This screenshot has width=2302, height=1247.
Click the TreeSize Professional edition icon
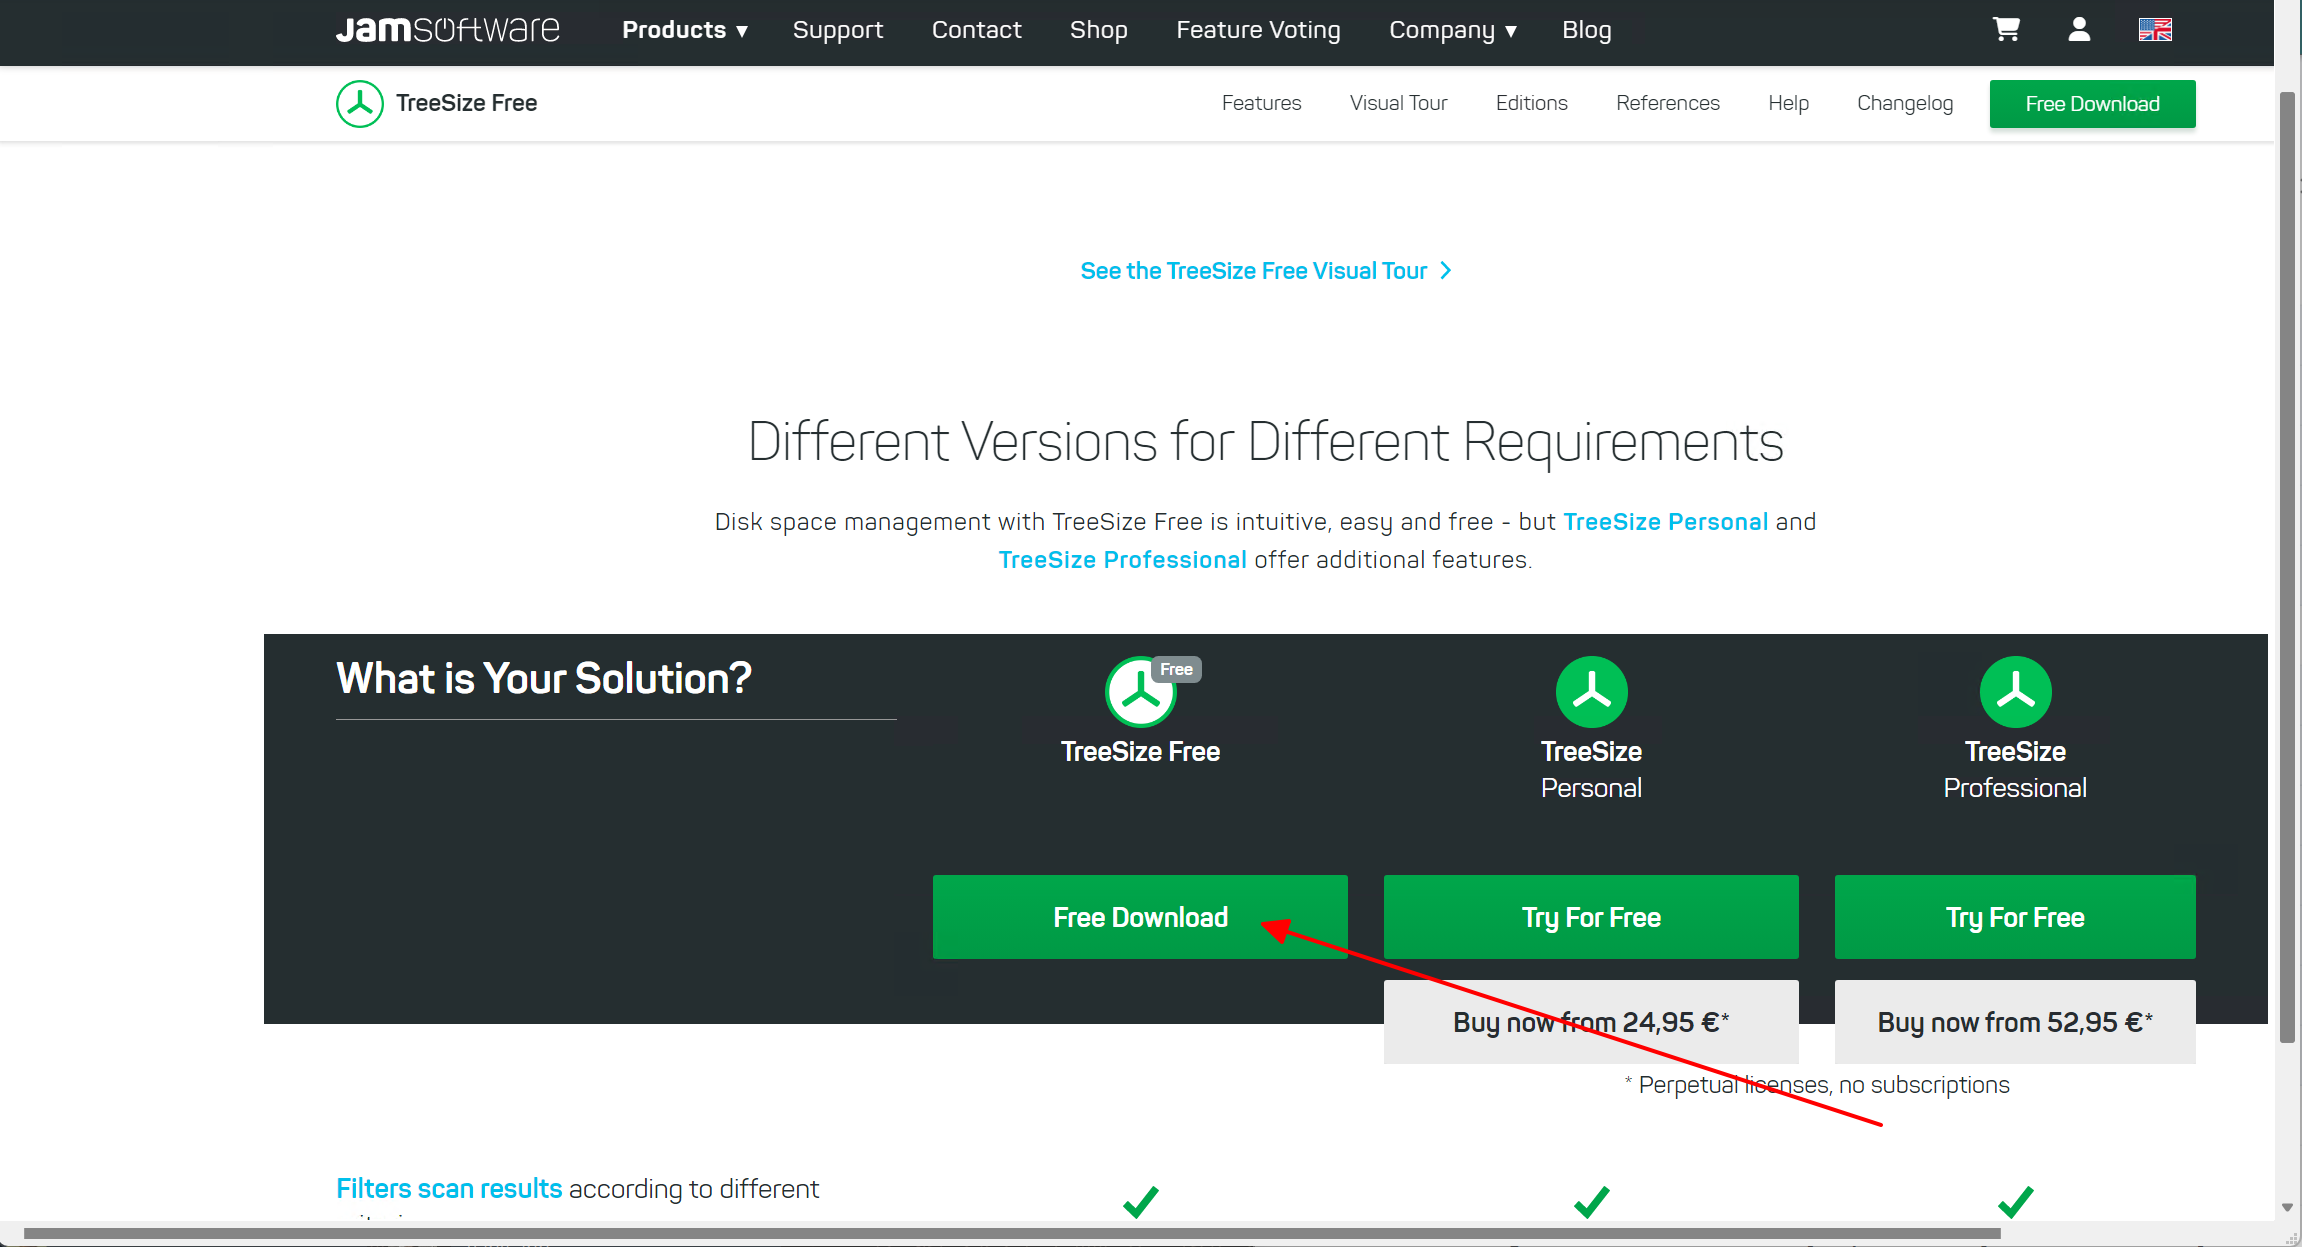coord(2015,692)
